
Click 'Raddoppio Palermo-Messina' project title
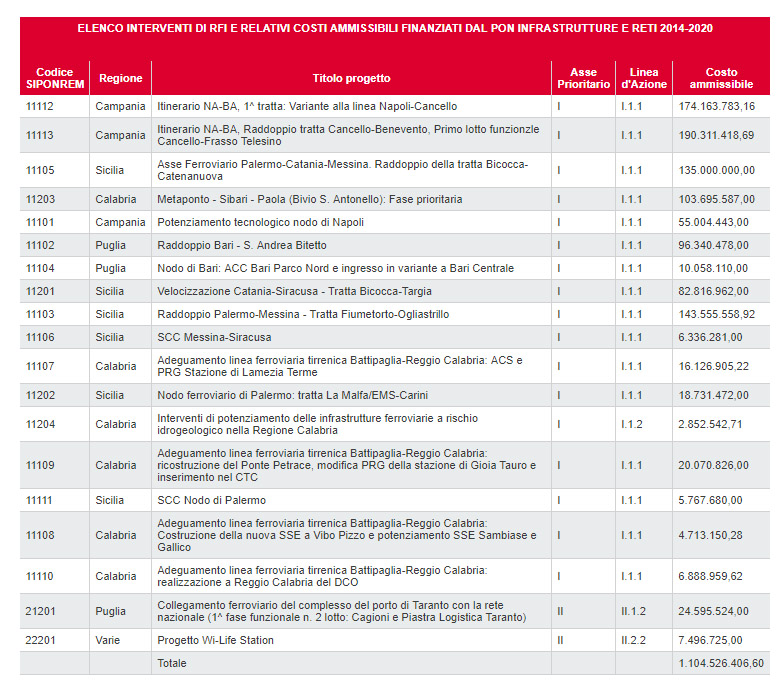(x=303, y=314)
